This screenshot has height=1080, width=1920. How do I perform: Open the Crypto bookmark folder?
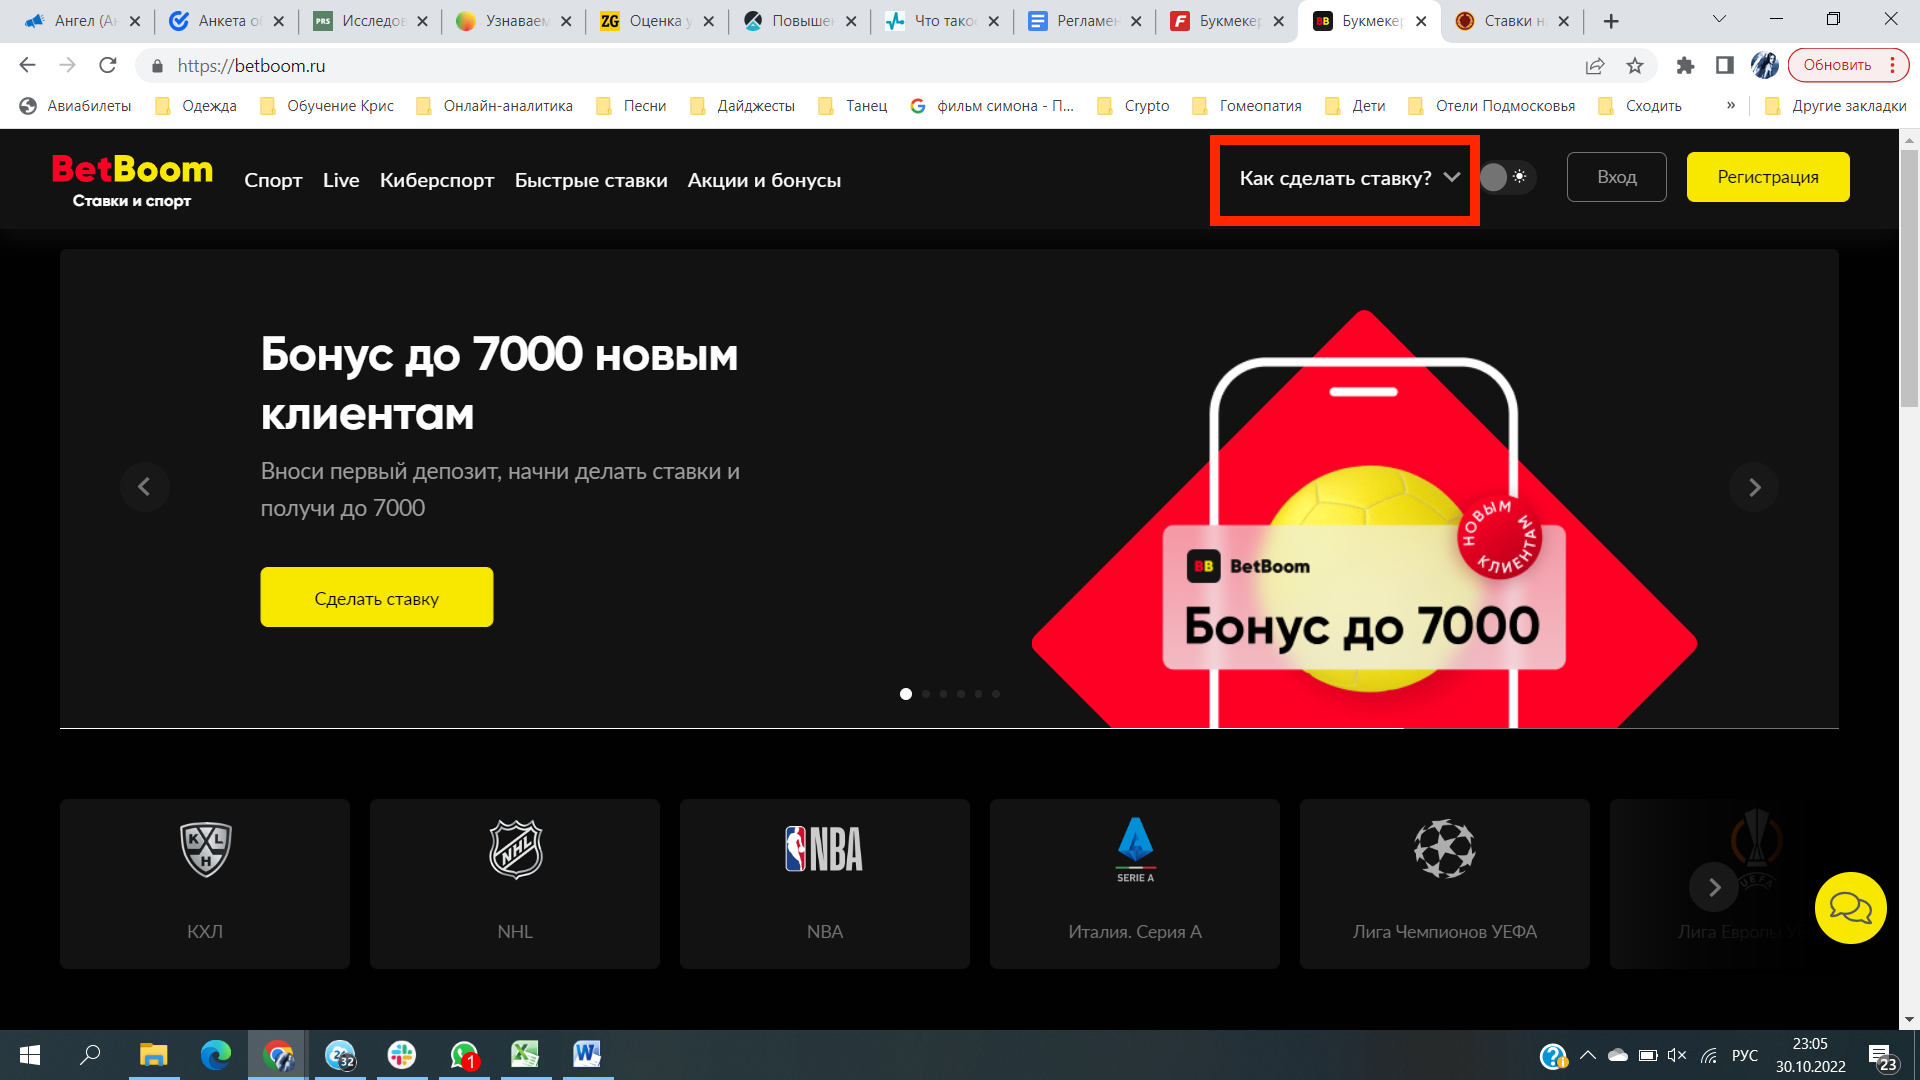[1133, 106]
